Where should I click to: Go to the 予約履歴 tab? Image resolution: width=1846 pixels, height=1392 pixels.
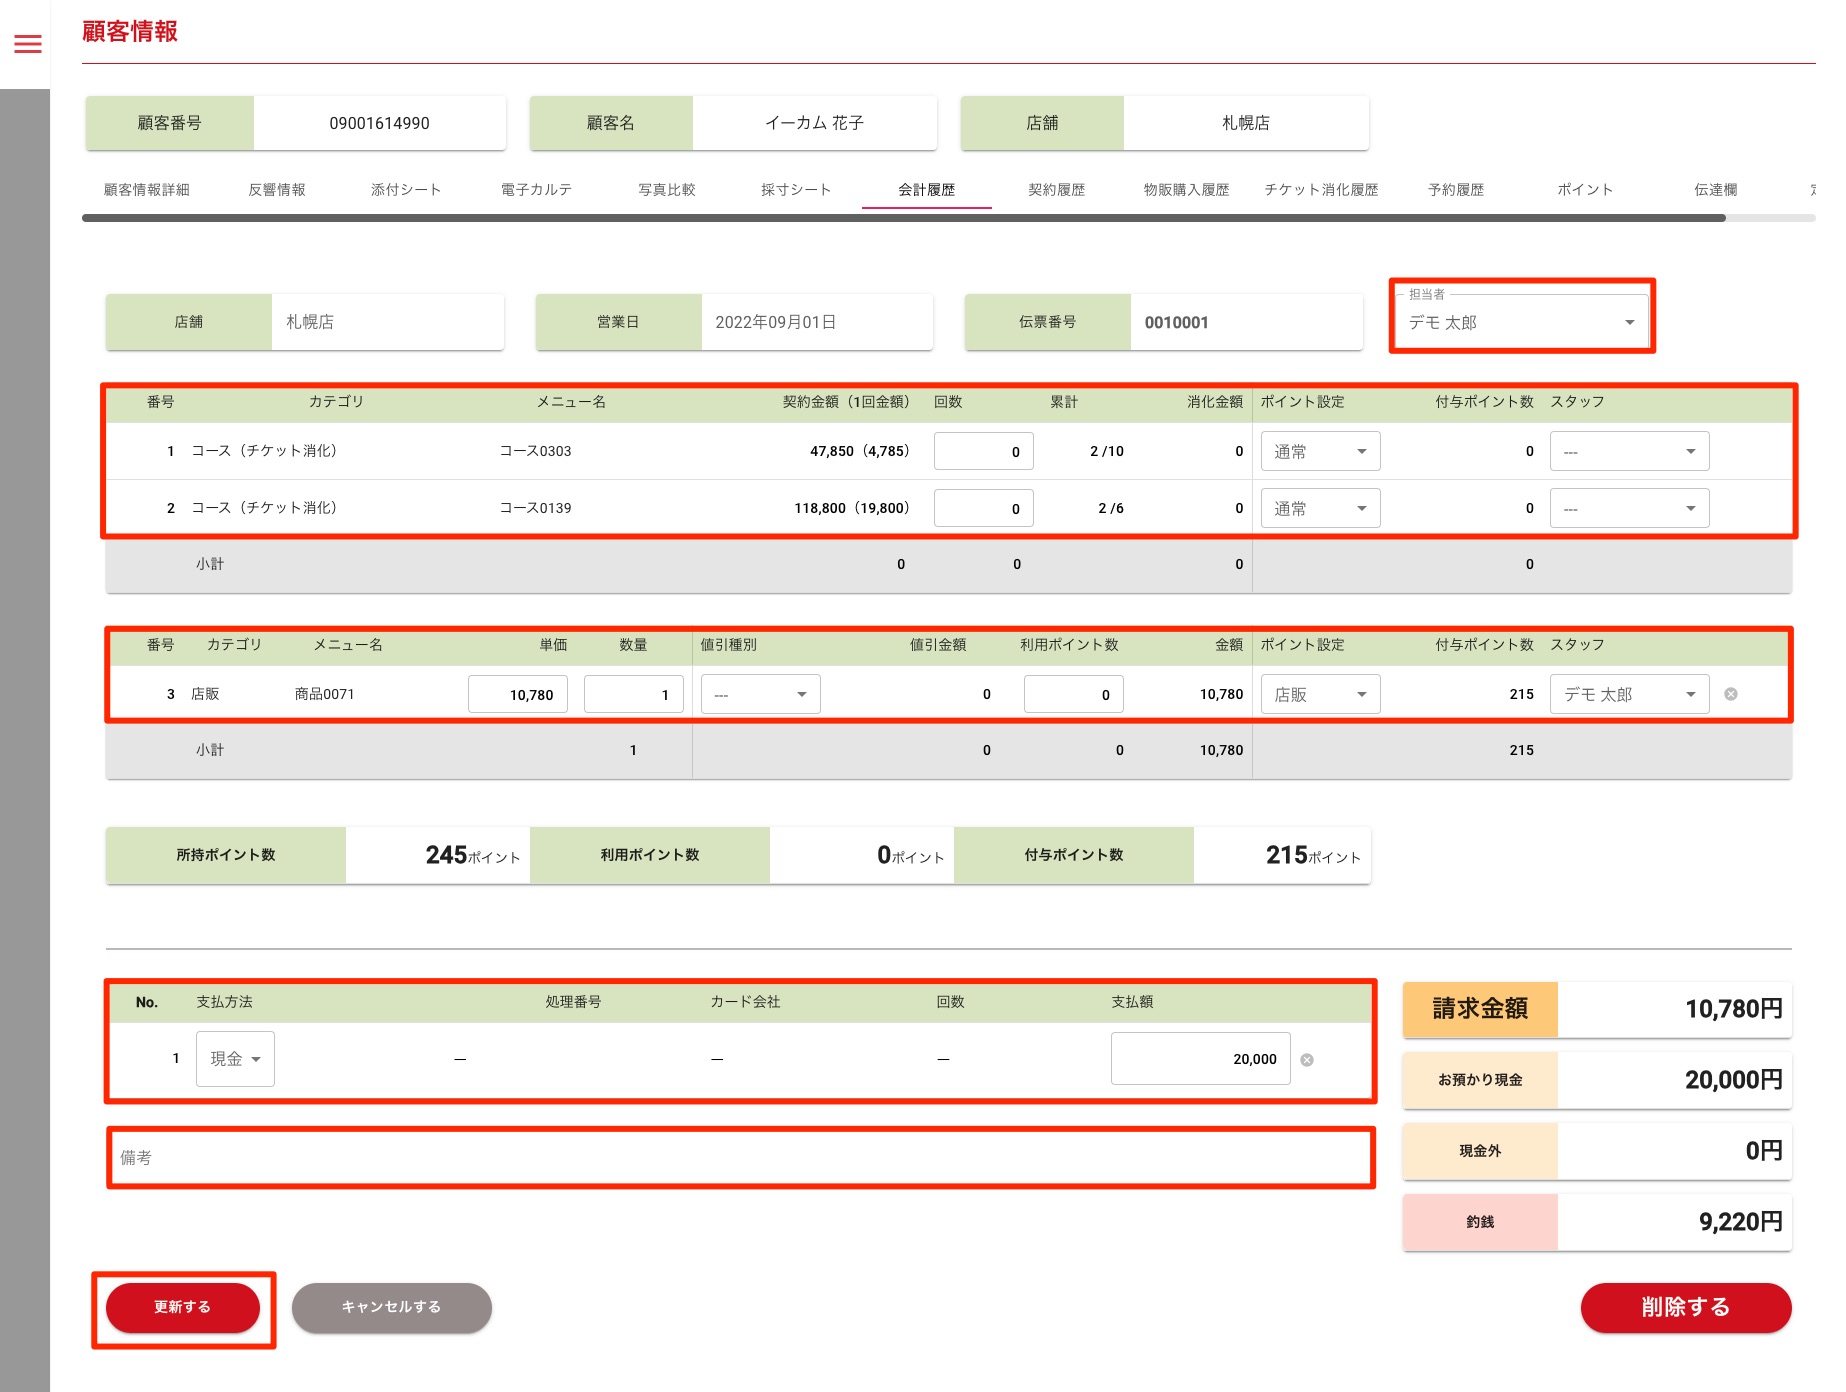(1455, 190)
